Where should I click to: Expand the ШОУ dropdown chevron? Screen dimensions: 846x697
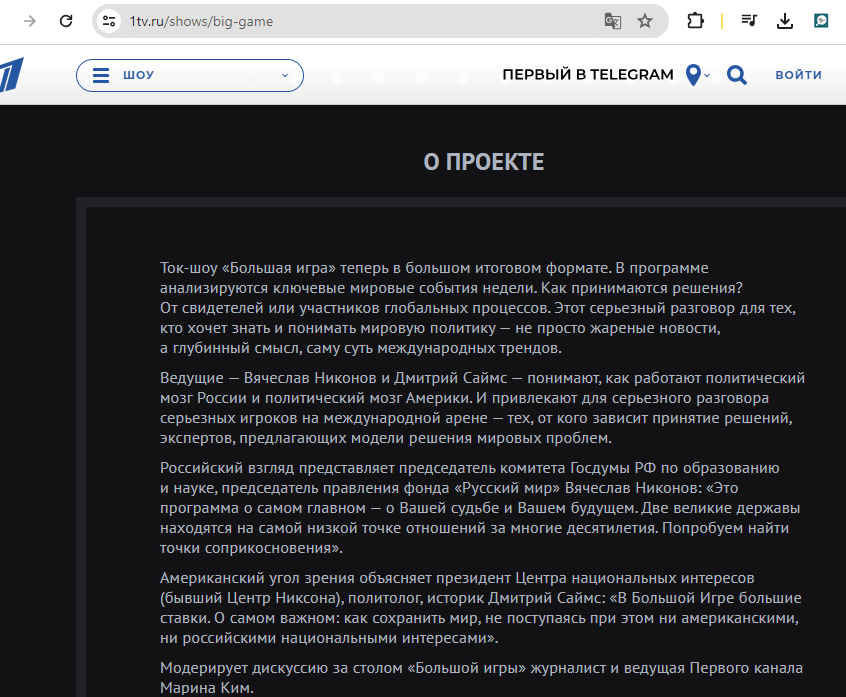tap(285, 76)
